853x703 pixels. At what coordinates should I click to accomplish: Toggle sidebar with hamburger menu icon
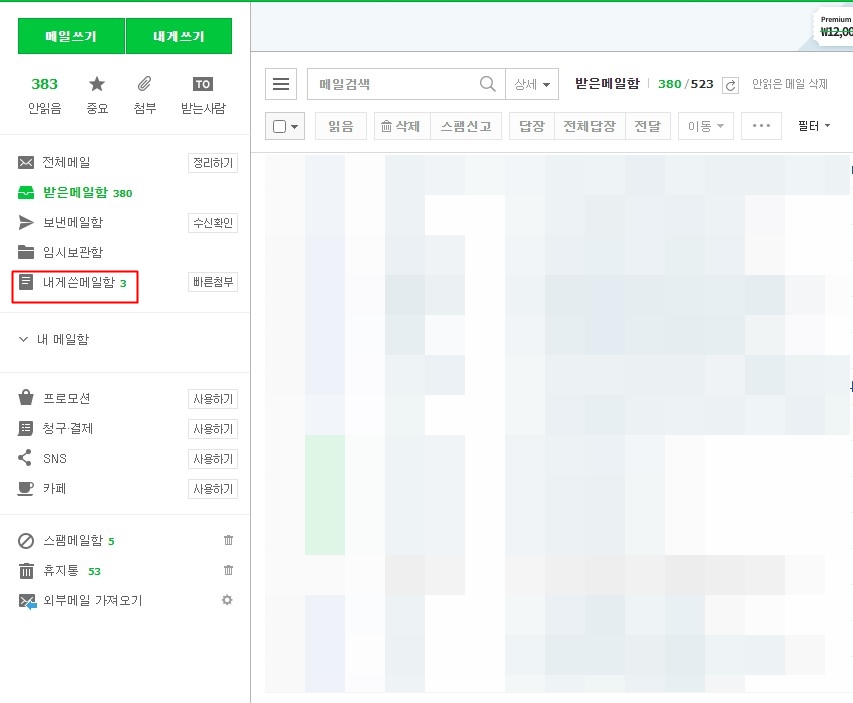pyautogui.click(x=281, y=84)
